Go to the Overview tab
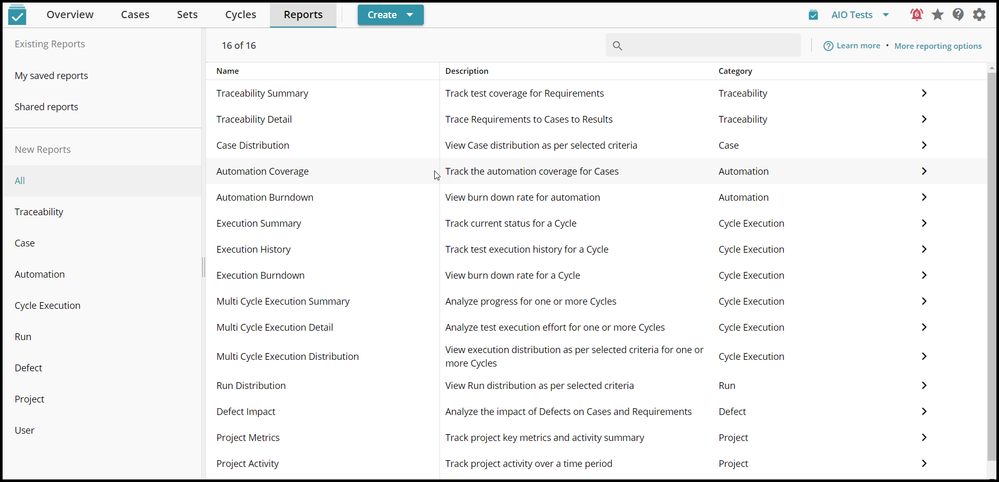This screenshot has width=999, height=482. coord(70,15)
